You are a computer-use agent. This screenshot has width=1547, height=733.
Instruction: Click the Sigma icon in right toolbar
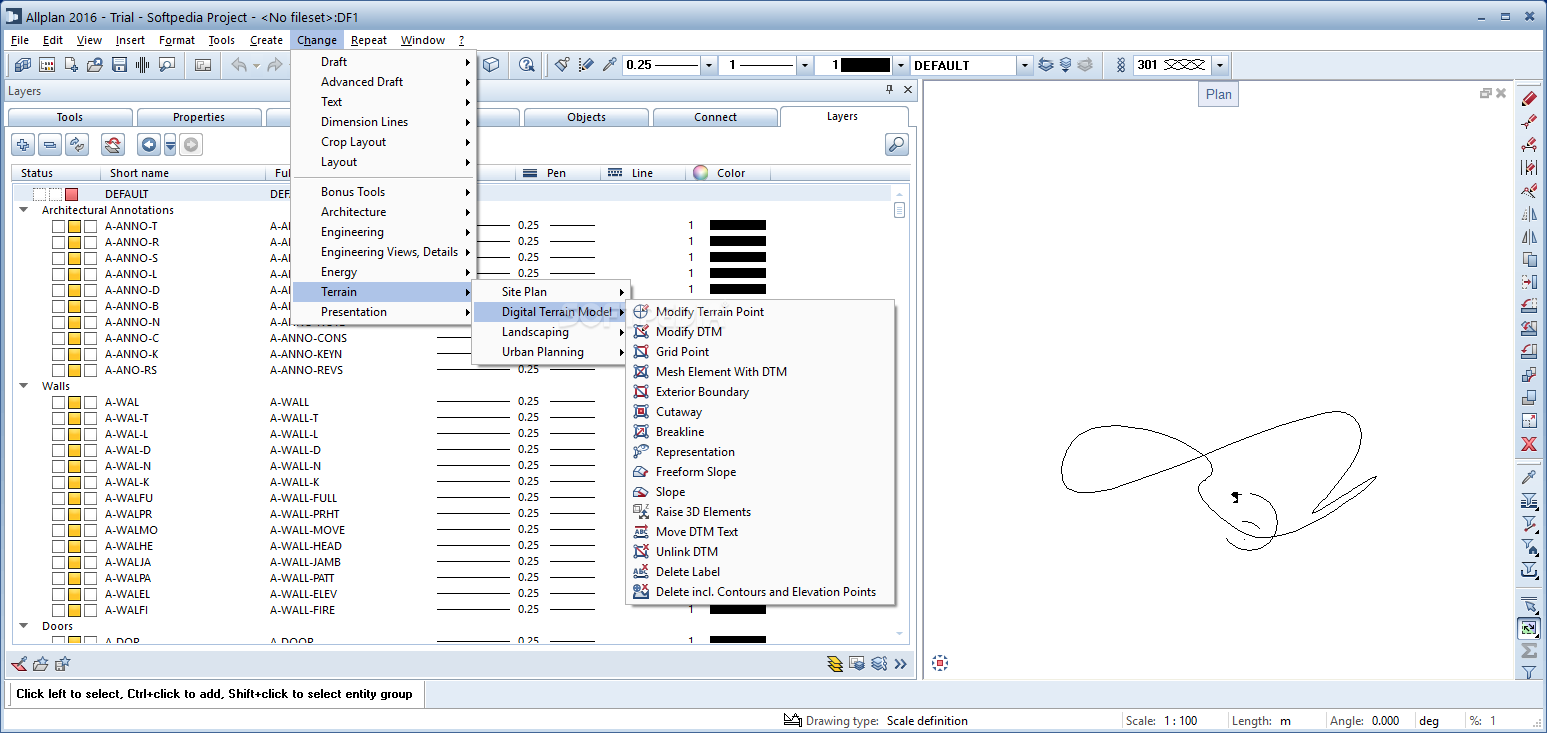(1529, 651)
